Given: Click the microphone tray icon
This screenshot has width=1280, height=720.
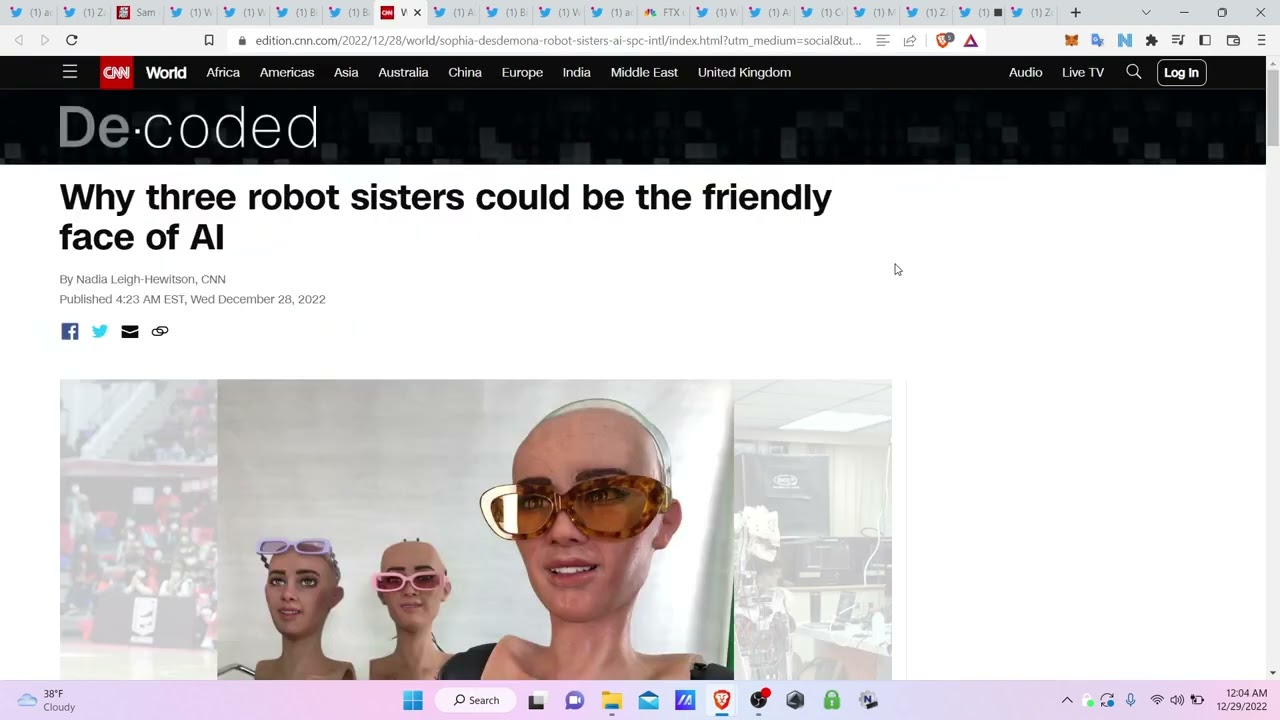Looking at the screenshot, I should [x=1130, y=700].
